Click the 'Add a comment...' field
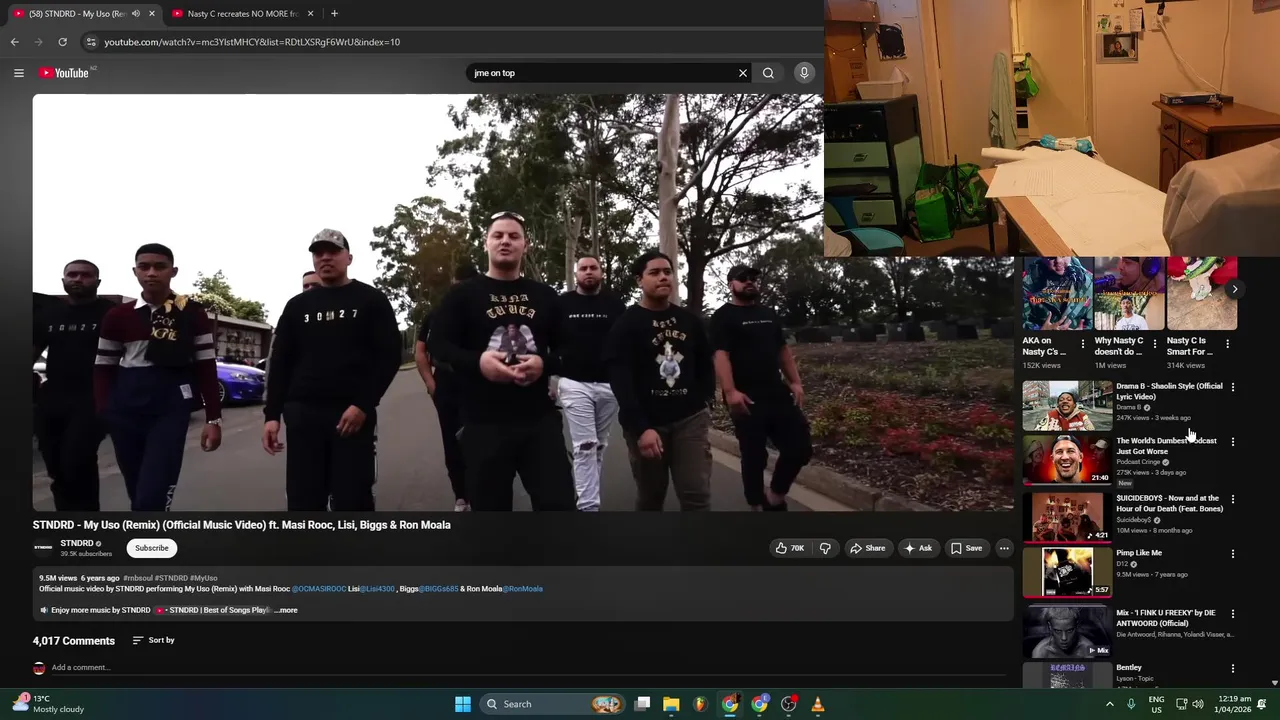 [528, 667]
